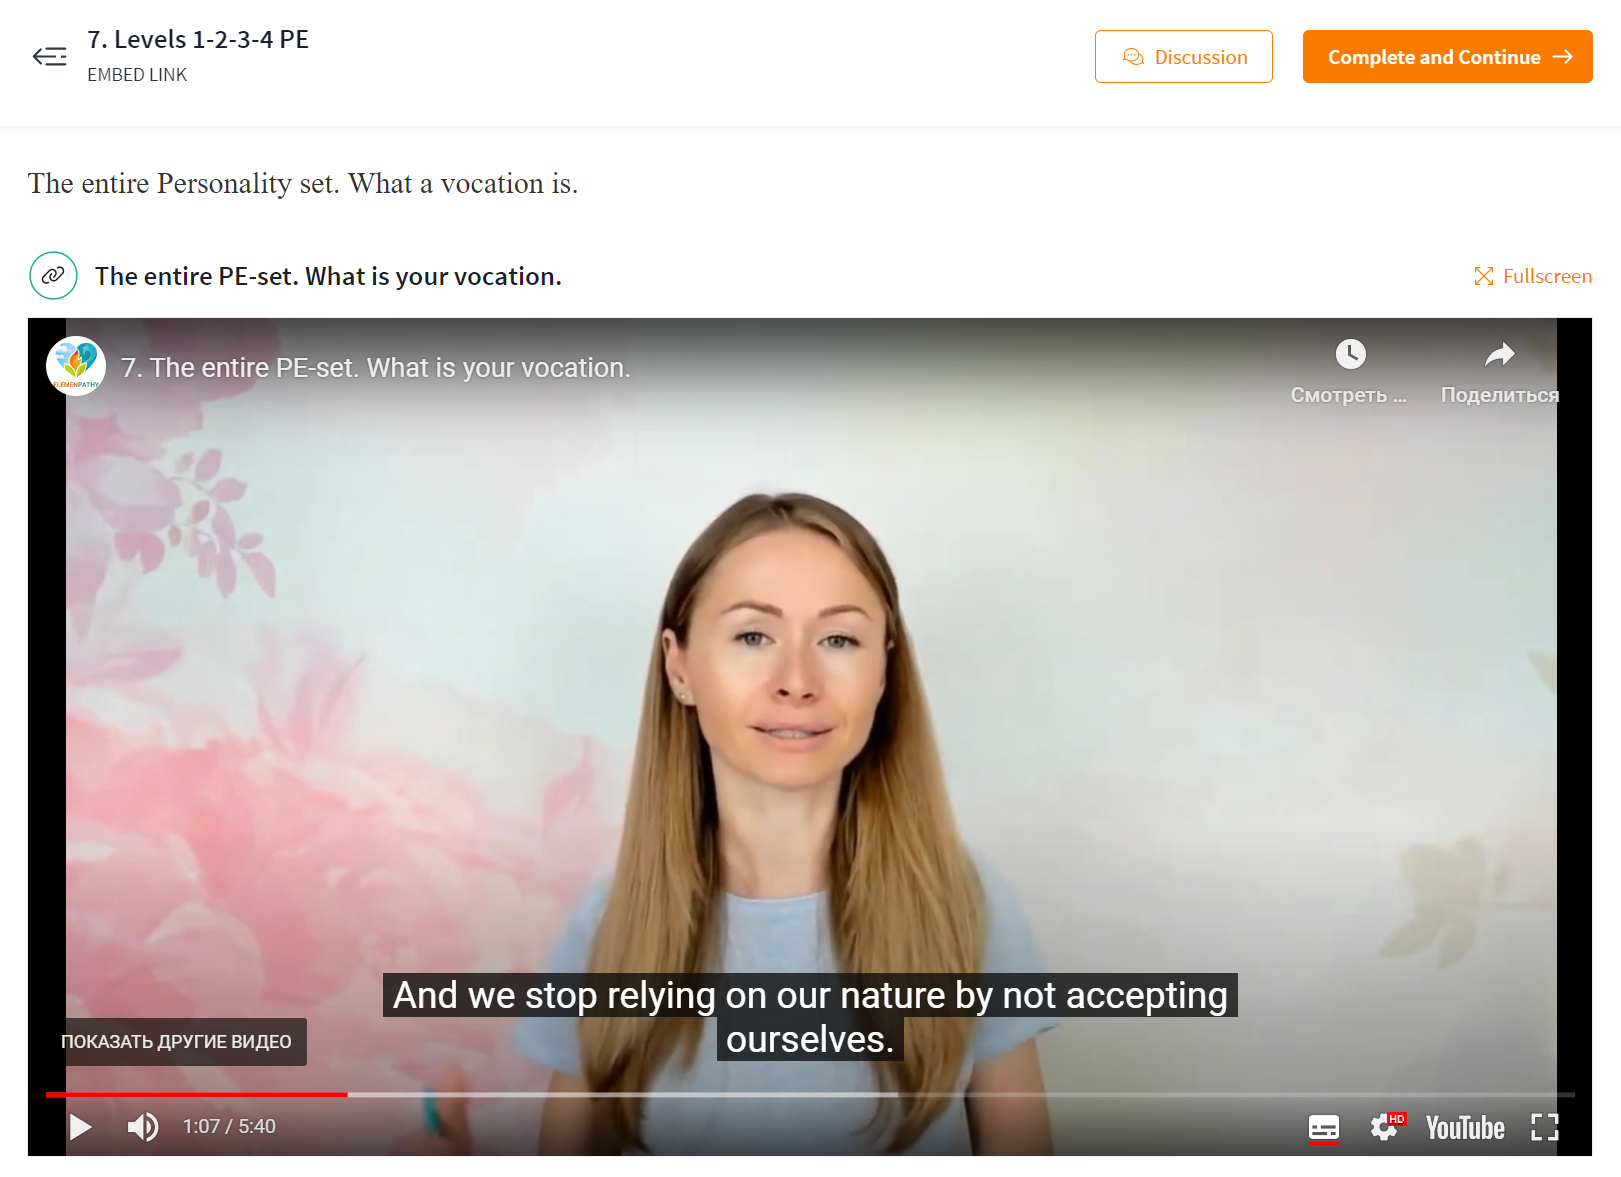The width and height of the screenshot is (1621, 1177).
Task: Open the video settings gear icon
Action: [x=1385, y=1127]
